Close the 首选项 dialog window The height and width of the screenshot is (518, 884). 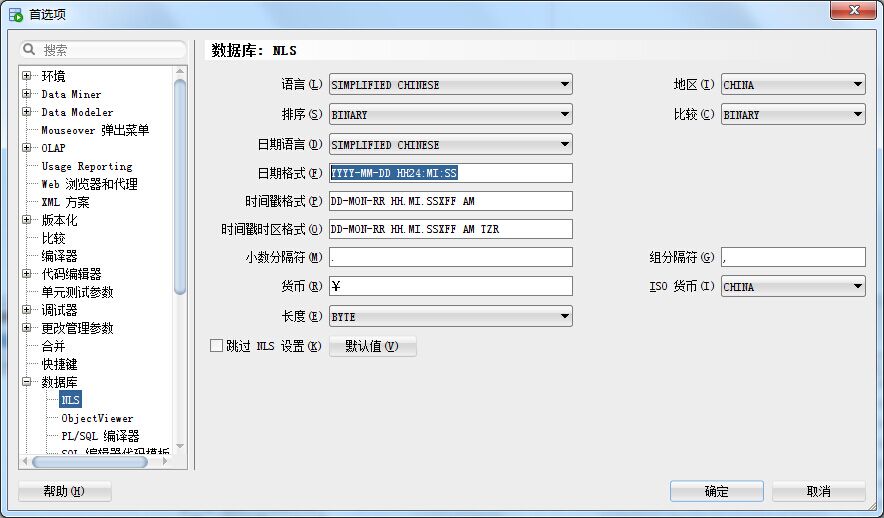point(854,11)
